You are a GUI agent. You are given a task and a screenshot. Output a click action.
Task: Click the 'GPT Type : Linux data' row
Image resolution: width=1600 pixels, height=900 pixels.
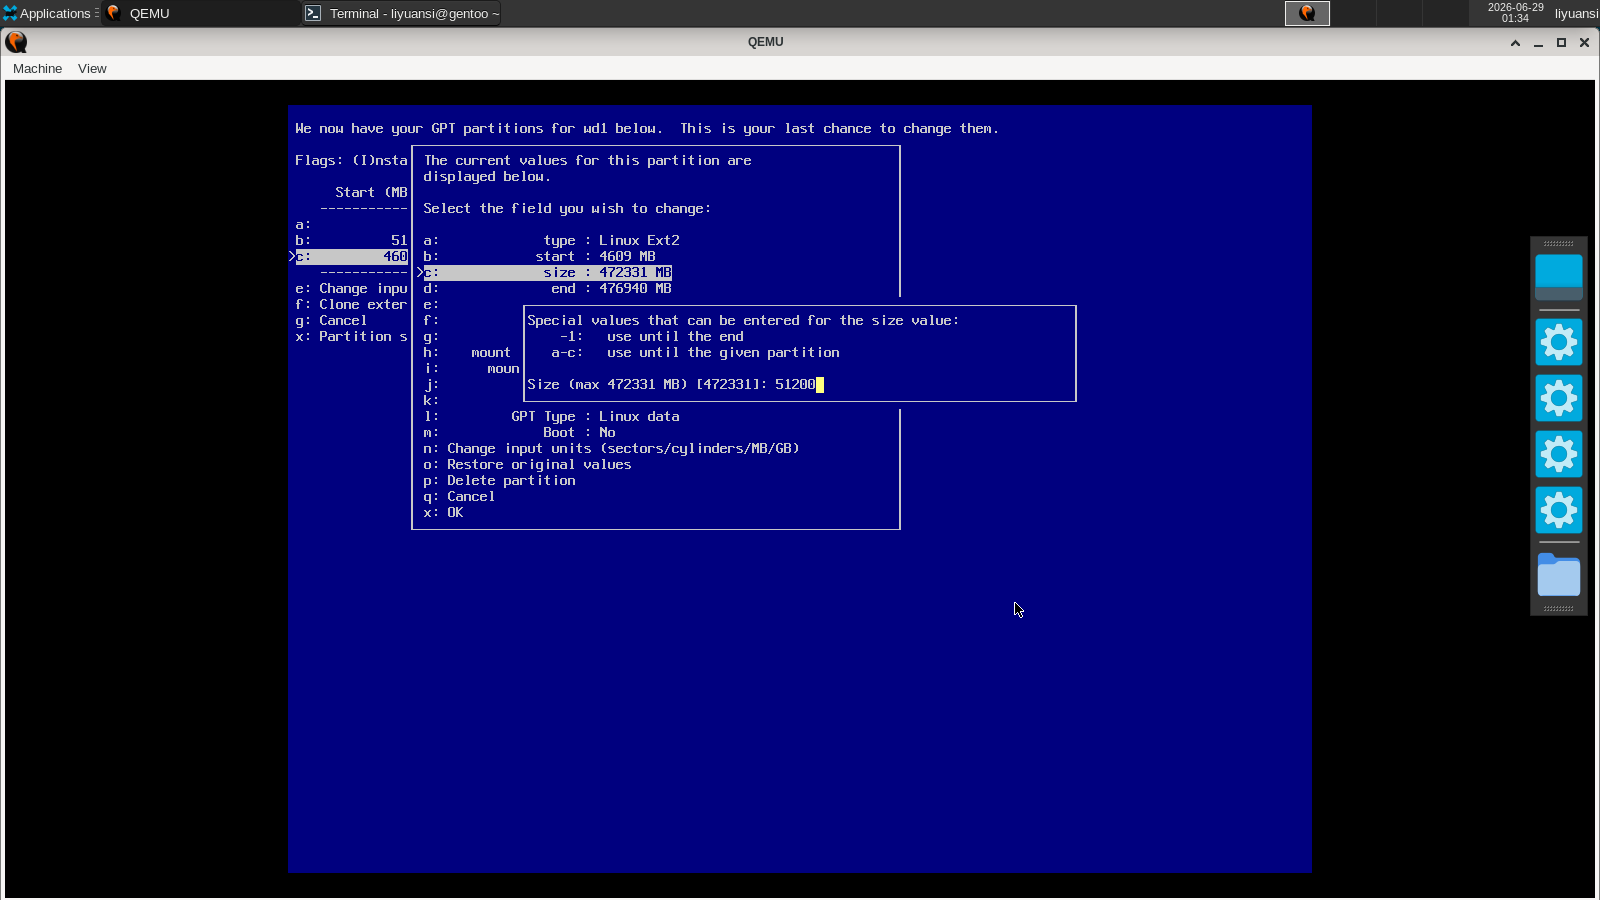pos(551,416)
